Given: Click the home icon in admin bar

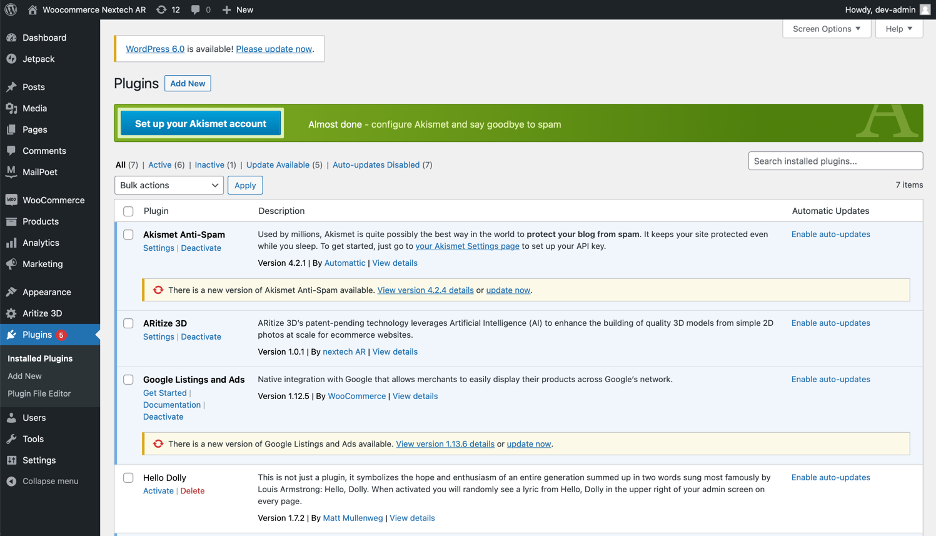Looking at the screenshot, I should tap(32, 10).
